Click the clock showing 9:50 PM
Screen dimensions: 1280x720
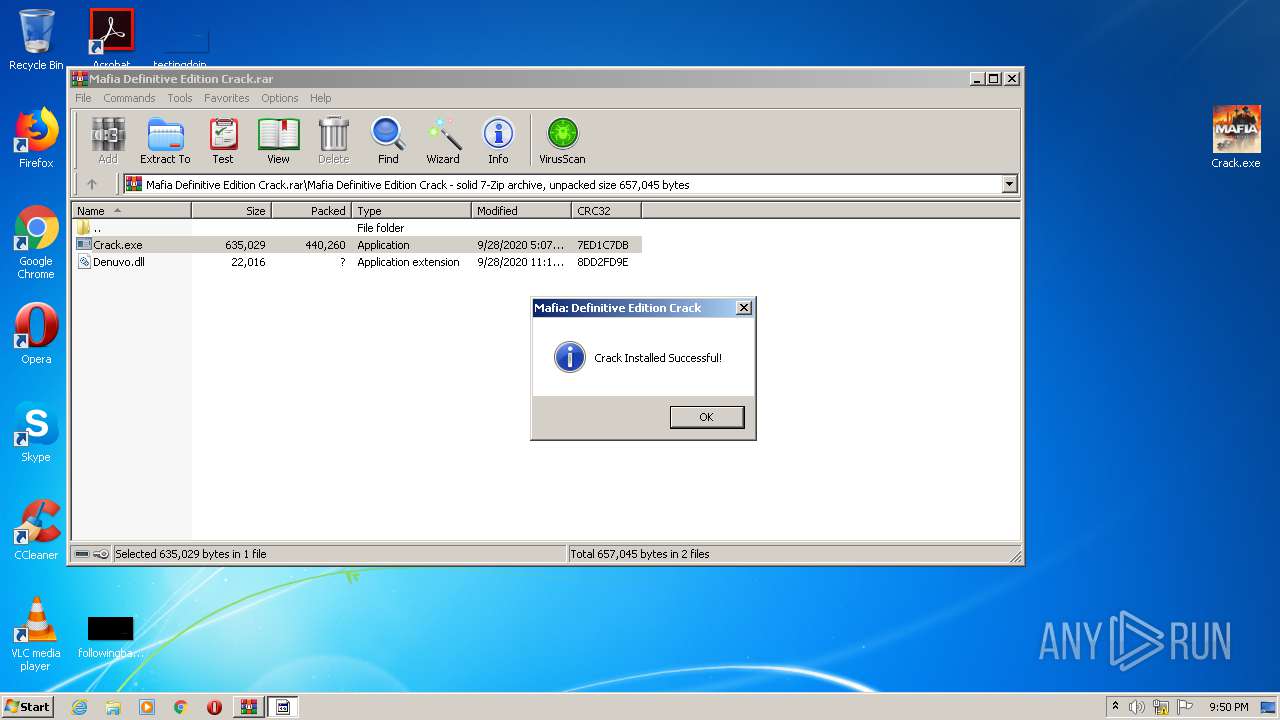[x=1228, y=707]
